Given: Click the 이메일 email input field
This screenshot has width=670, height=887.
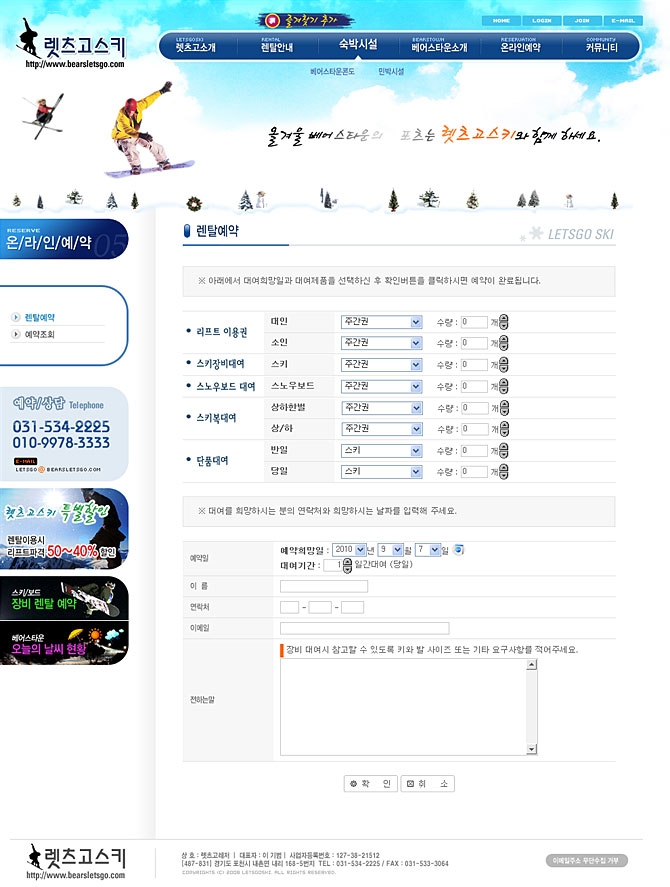Looking at the screenshot, I should pyautogui.click(x=364, y=628).
